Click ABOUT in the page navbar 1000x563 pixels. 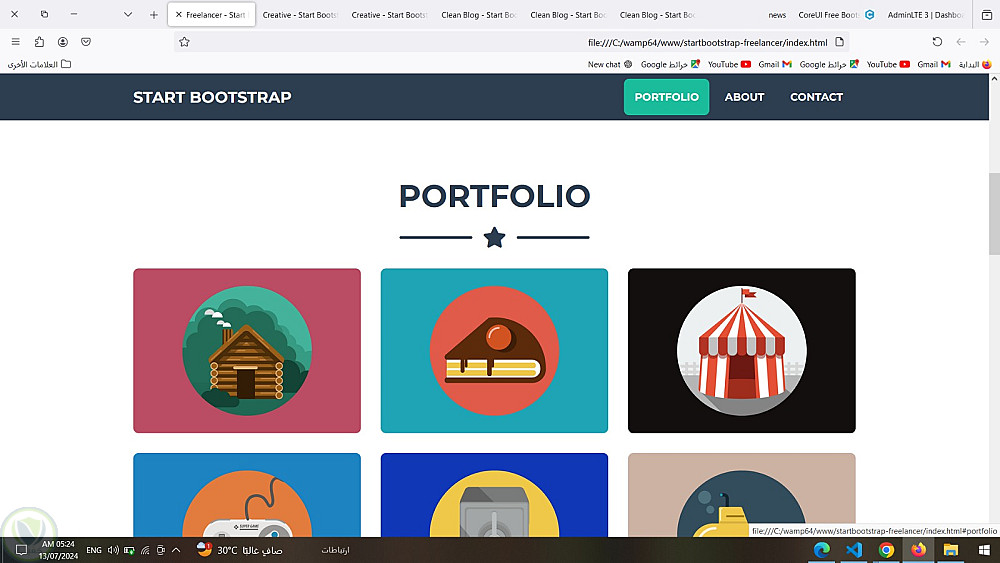tap(744, 97)
